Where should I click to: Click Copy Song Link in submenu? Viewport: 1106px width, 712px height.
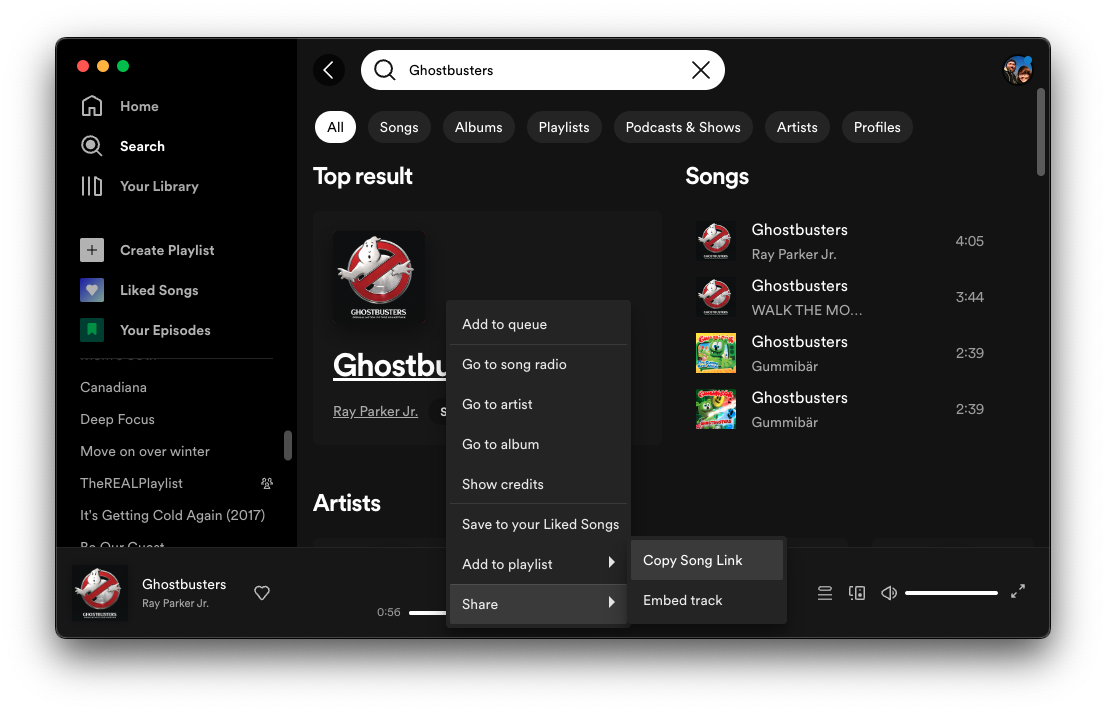[x=707, y=560]
